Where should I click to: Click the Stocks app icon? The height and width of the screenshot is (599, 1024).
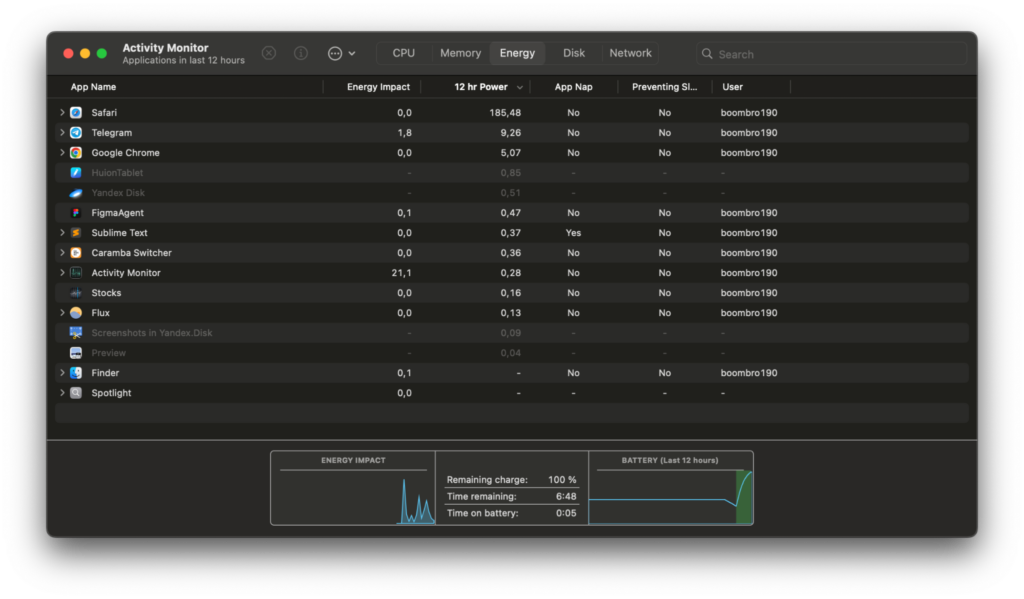point(76,293)
